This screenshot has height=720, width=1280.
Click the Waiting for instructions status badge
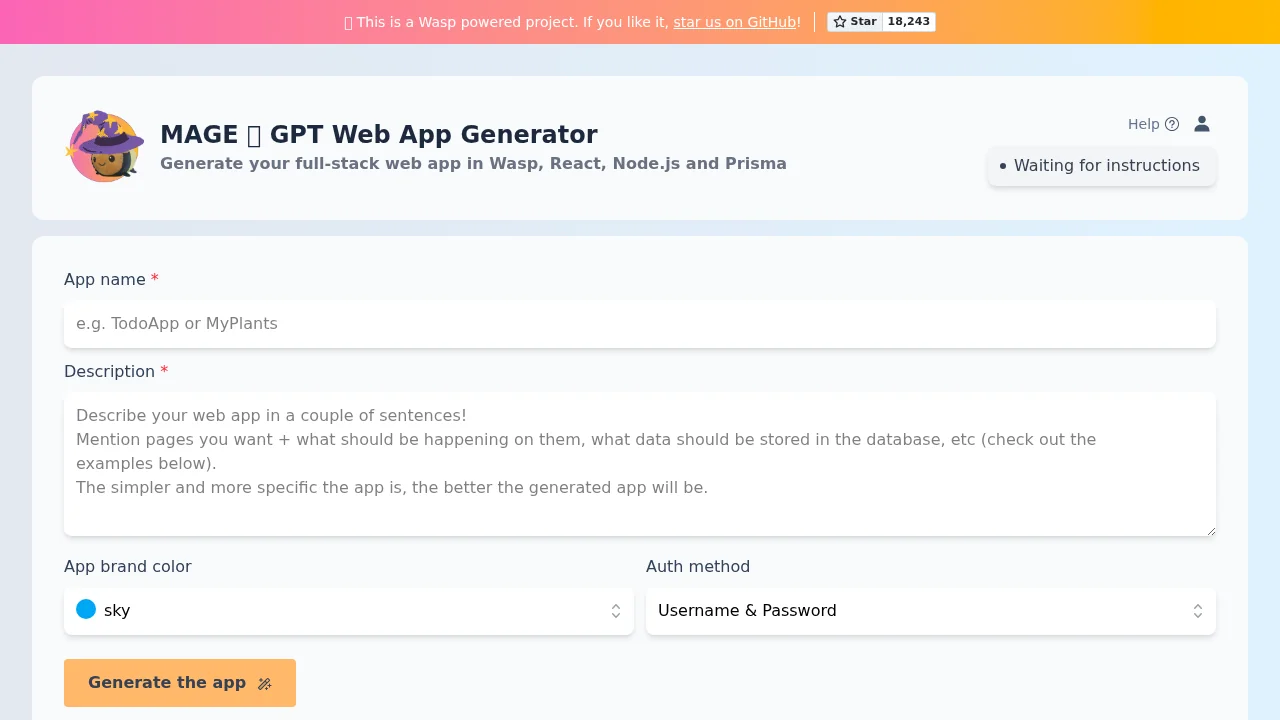(x=1101, y=166)
